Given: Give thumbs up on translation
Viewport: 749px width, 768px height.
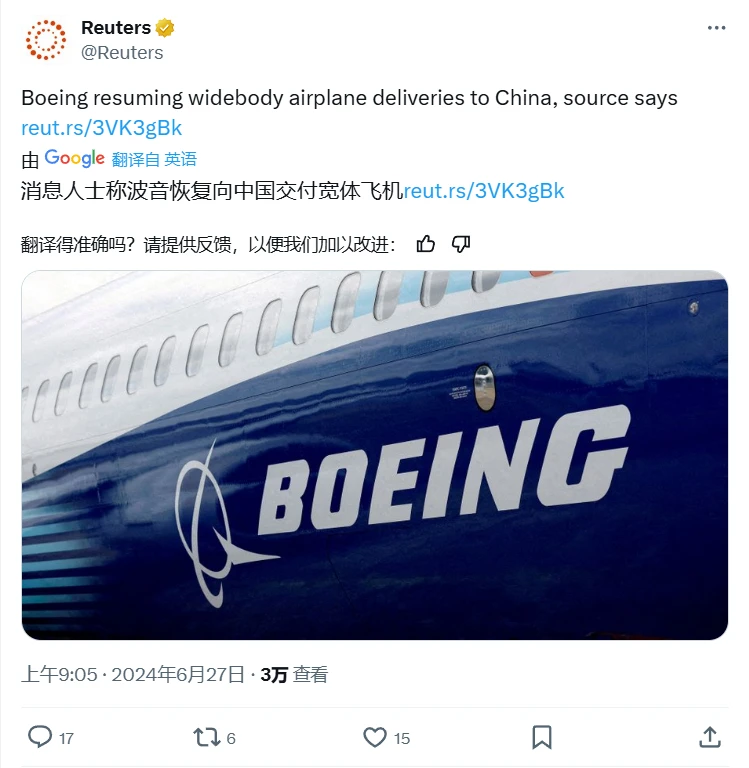Looking at the screenshot, I should click(x=425, y=243).
